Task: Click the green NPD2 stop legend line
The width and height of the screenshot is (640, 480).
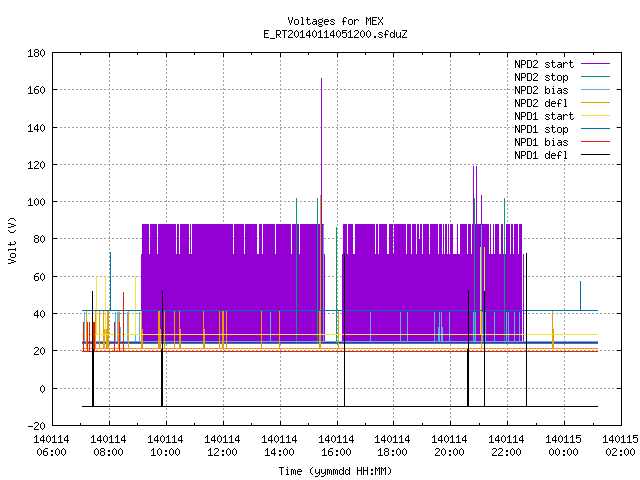Action: pyautogui.click(x=595, y=76)
